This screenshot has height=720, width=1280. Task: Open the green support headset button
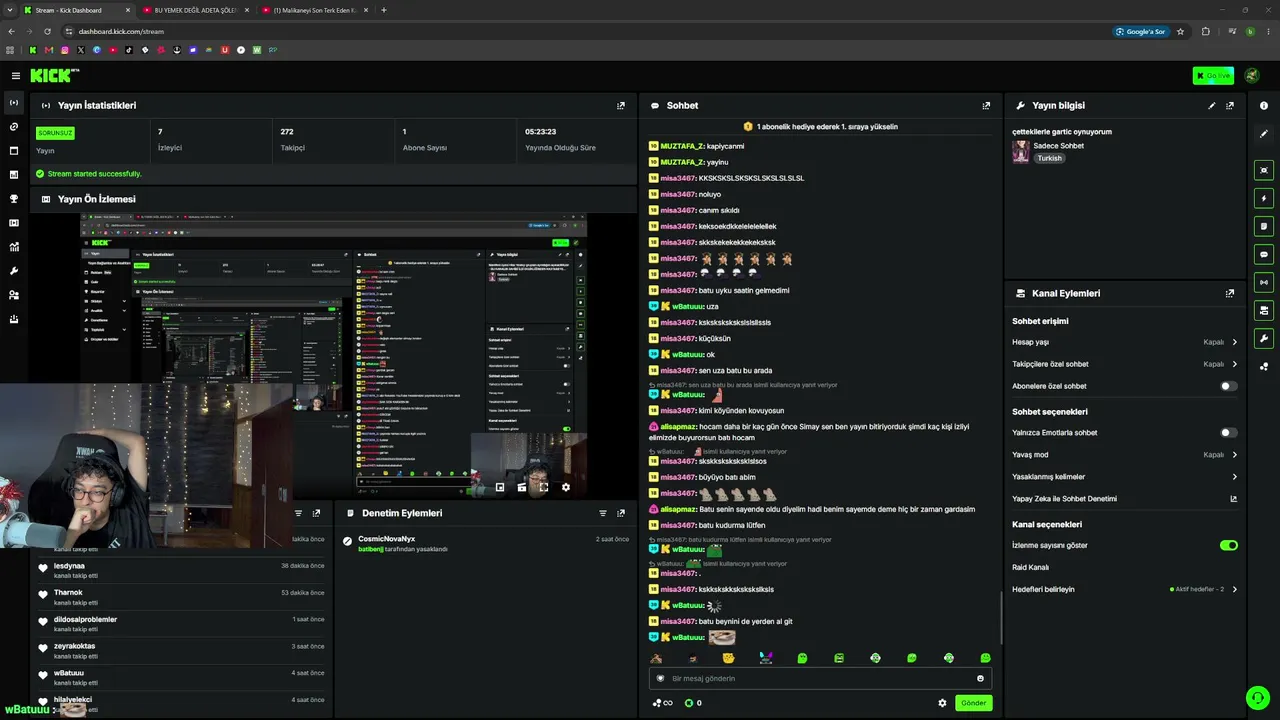(x=1257, y=697)
